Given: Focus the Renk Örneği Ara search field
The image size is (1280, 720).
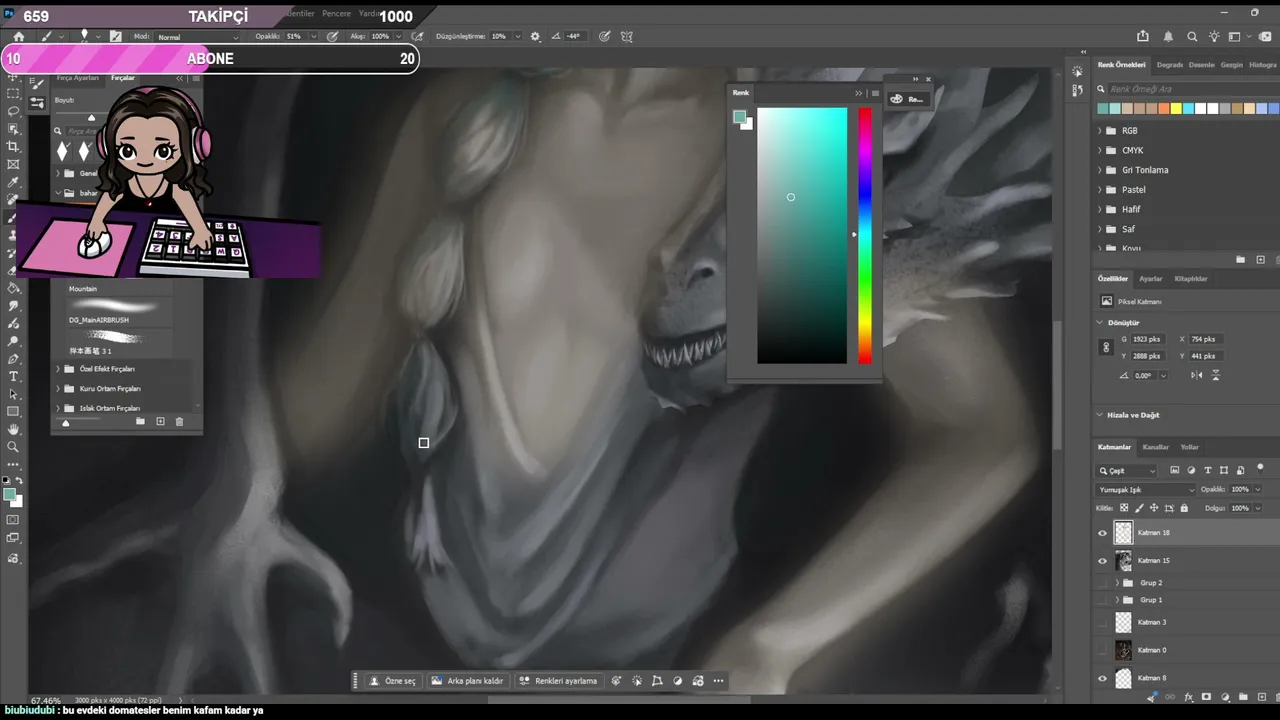Looking at the screenshot, I should click(x=1187, y=89).
